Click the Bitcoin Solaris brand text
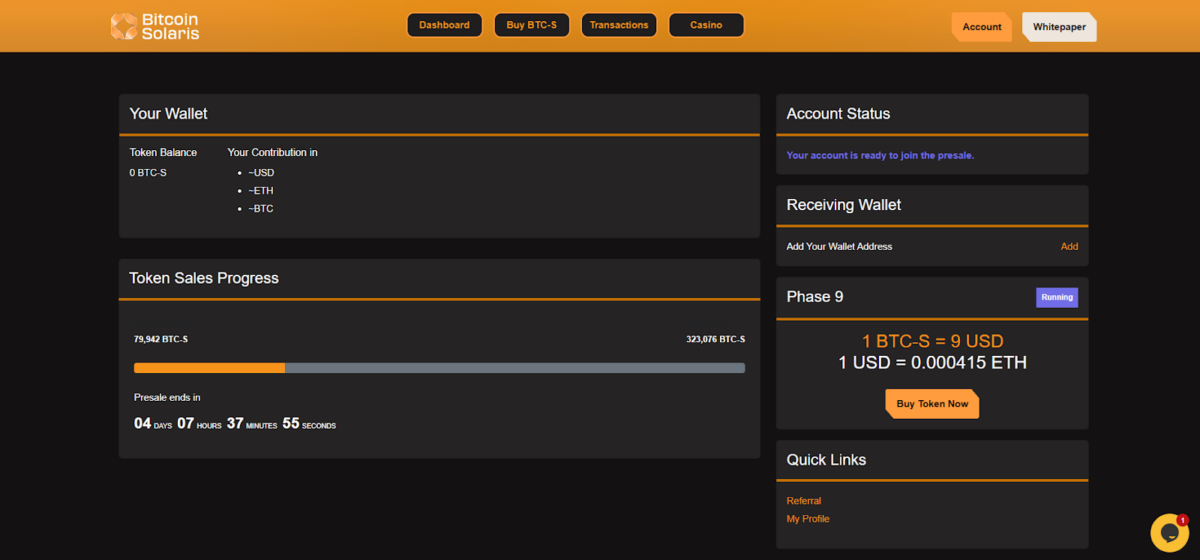Screen dimensions: 1200x560 170,26
